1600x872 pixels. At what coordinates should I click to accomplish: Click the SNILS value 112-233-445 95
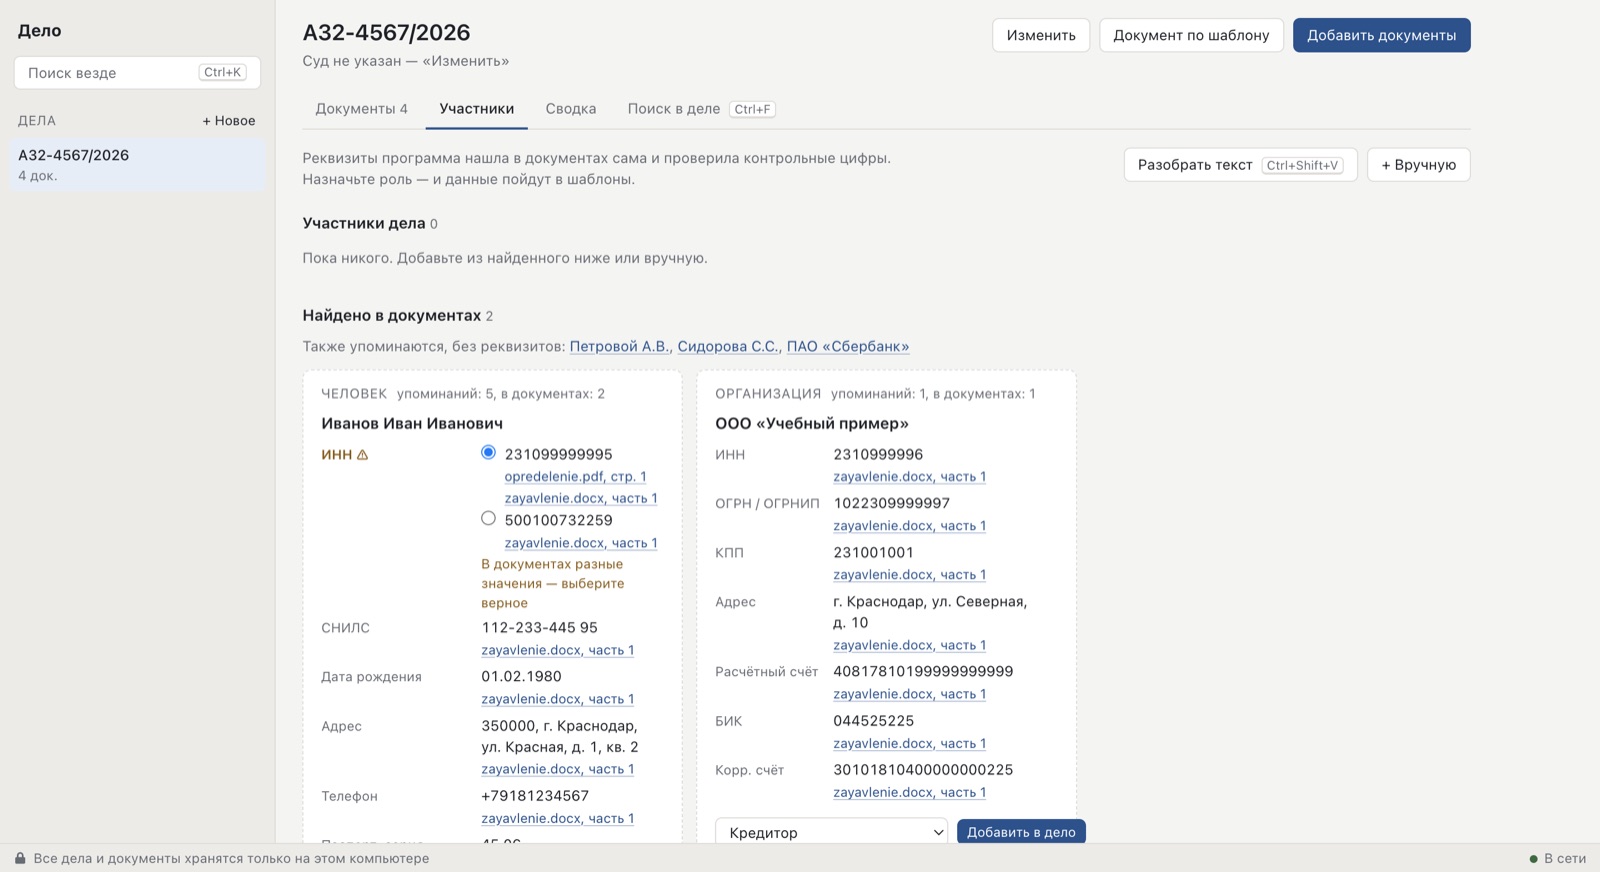[540, 628]
